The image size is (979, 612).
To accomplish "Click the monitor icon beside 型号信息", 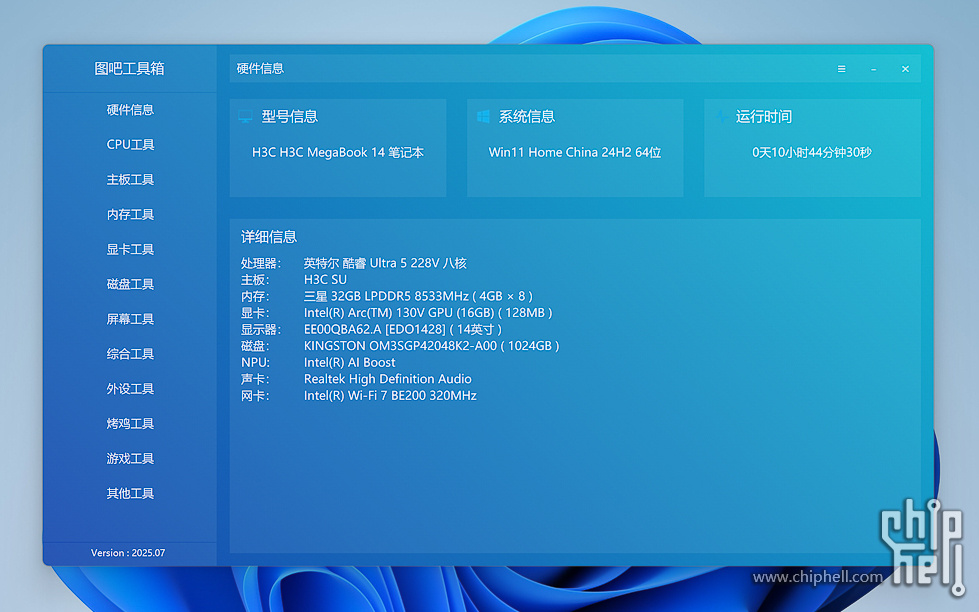I will [245, 117].
